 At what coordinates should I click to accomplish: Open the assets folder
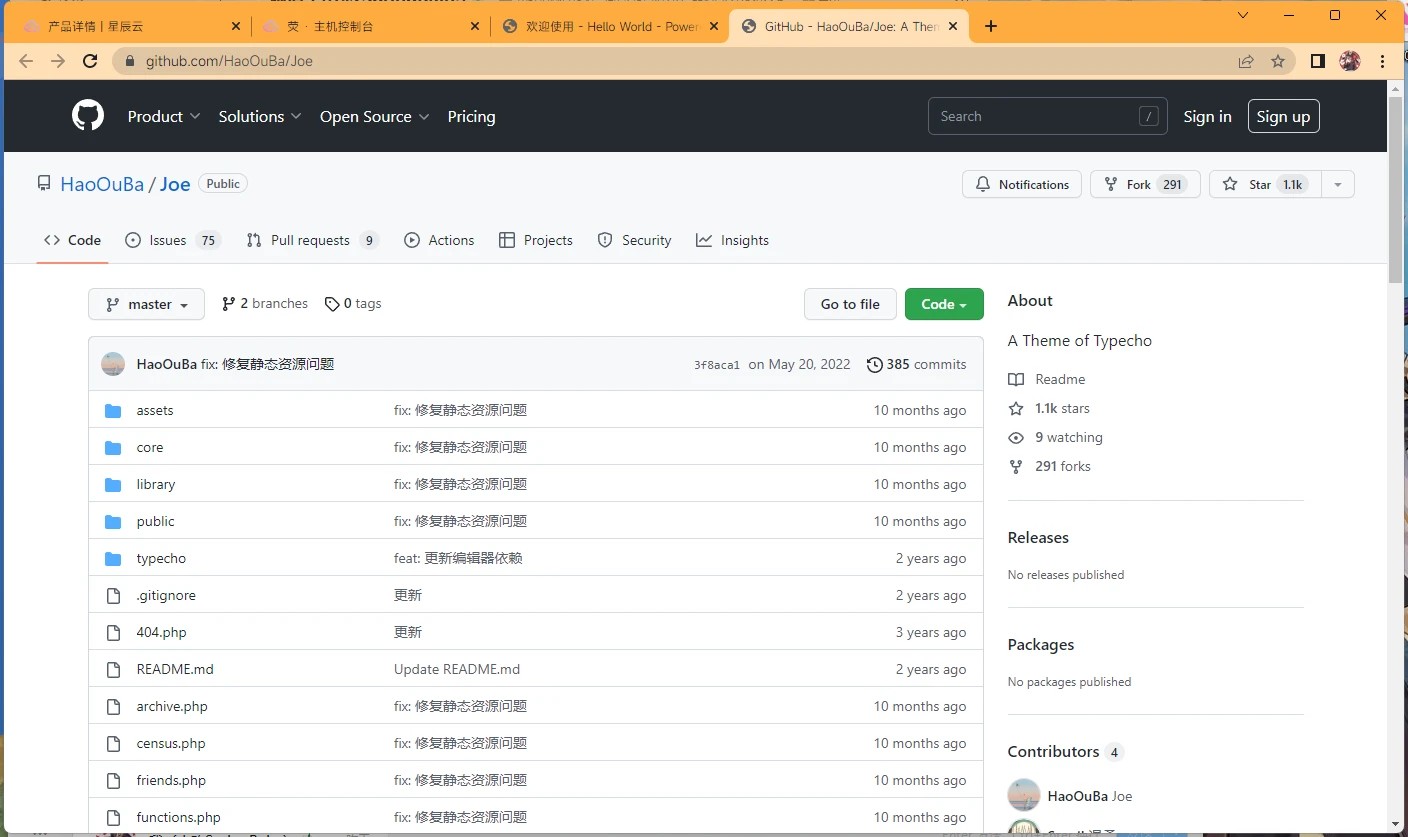point(155,410)
